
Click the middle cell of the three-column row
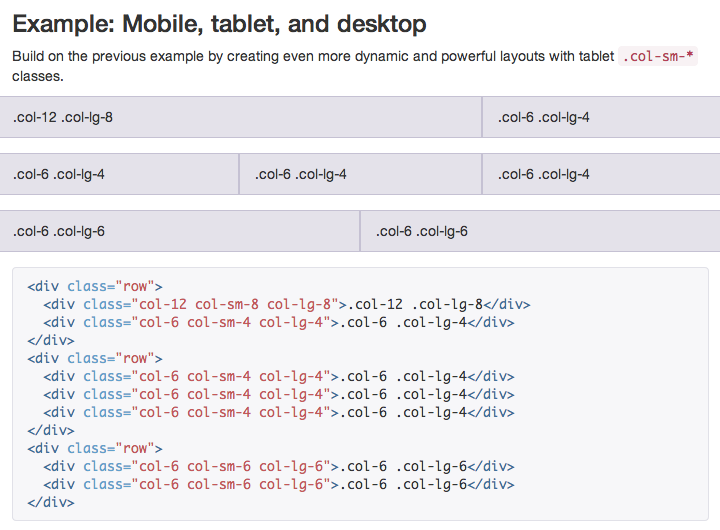tap(360, 174)
